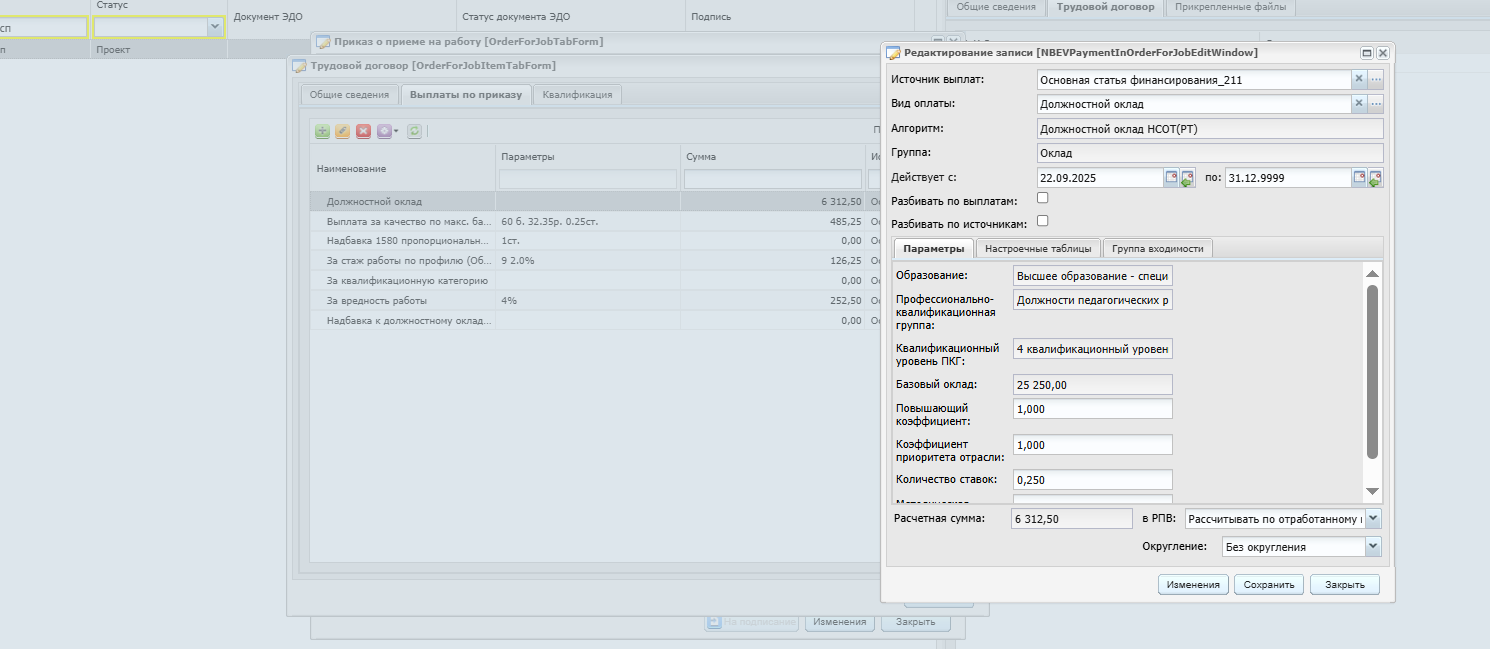Open the gear actions dropdown arrow in payments toolbar
The width and height of the screenshot is (1490, 649).
point(396,131)
